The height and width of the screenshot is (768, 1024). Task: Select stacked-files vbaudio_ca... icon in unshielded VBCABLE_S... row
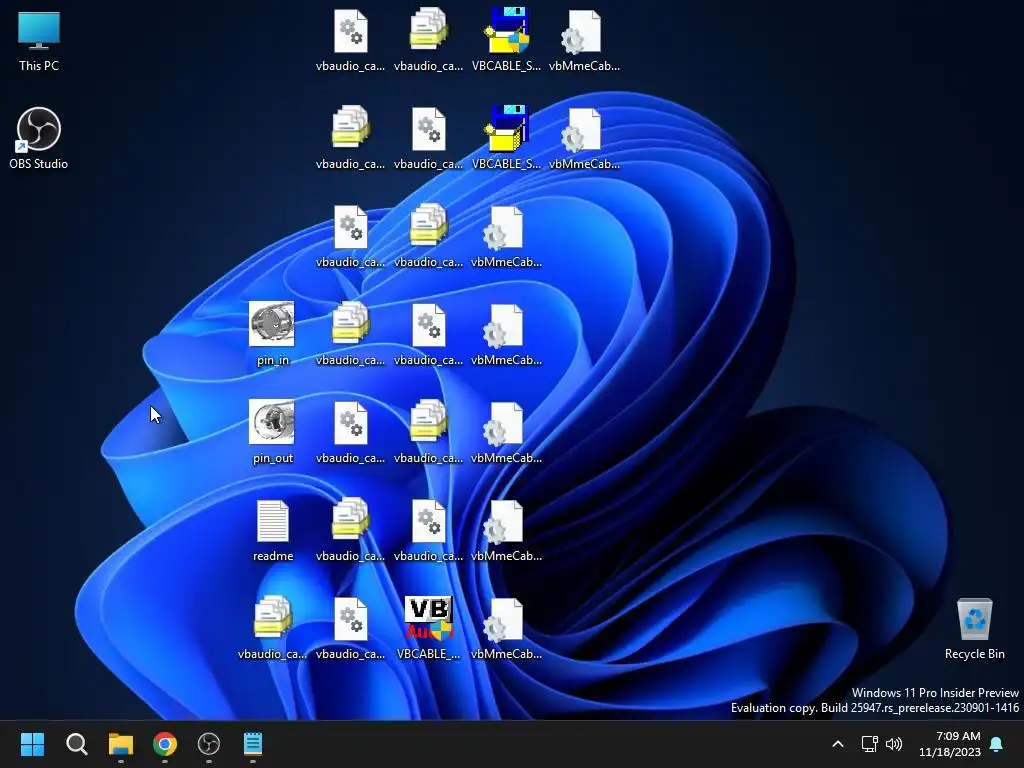350,138
